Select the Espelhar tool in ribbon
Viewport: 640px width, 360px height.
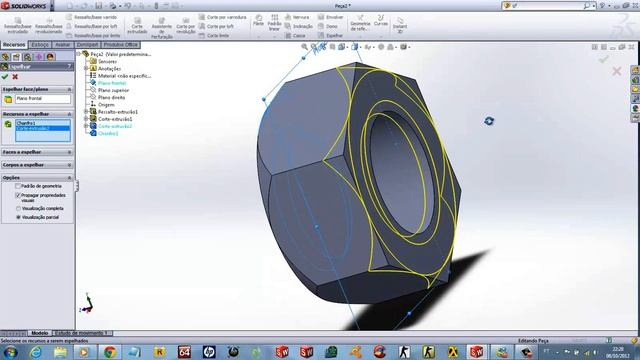click(x=330, y=36)
